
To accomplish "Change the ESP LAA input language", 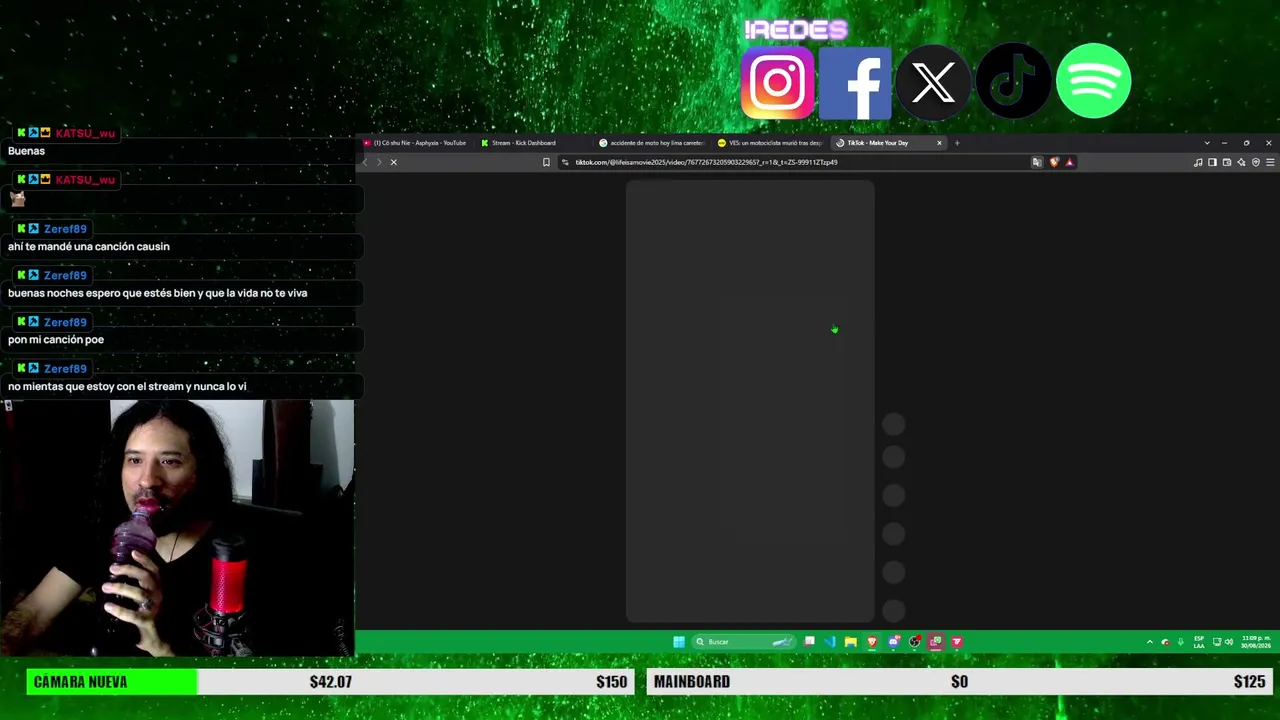I will click(1199, 642).
